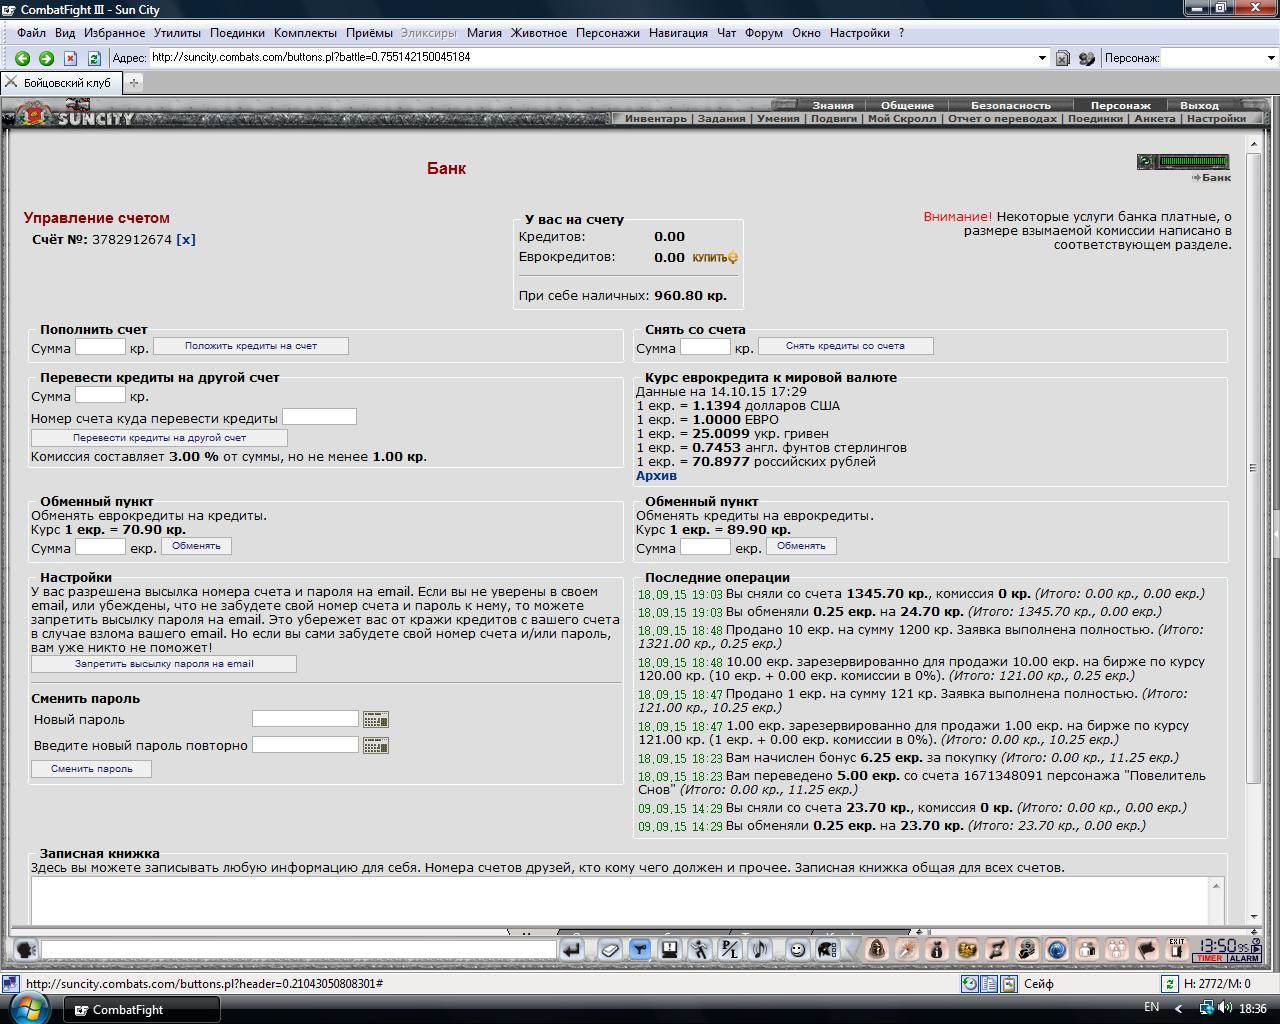Open a new tab with plus icon
Image resolution: width=1280 pixels, height=1024 pixels.
click(133, 83)
